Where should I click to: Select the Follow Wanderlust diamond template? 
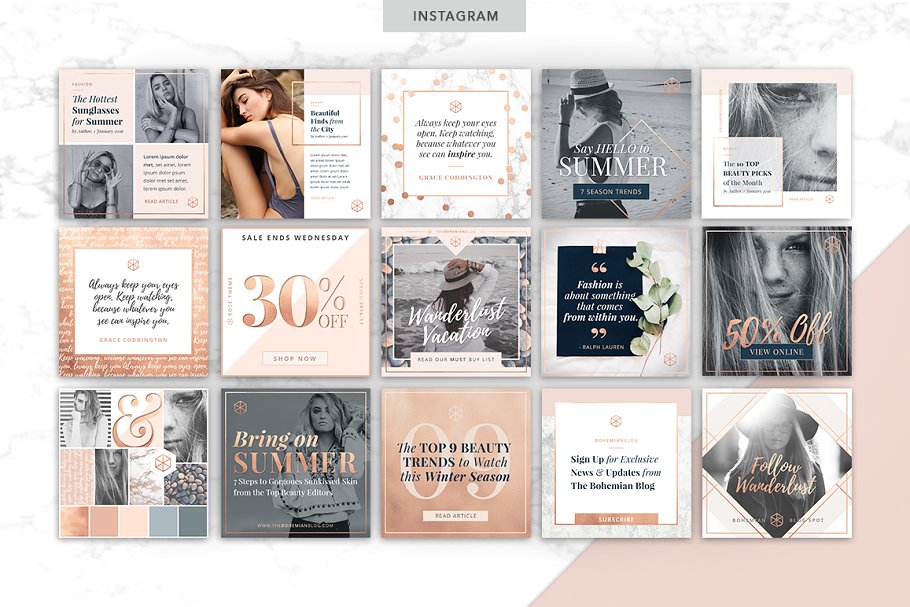click(x=776, y=463)
